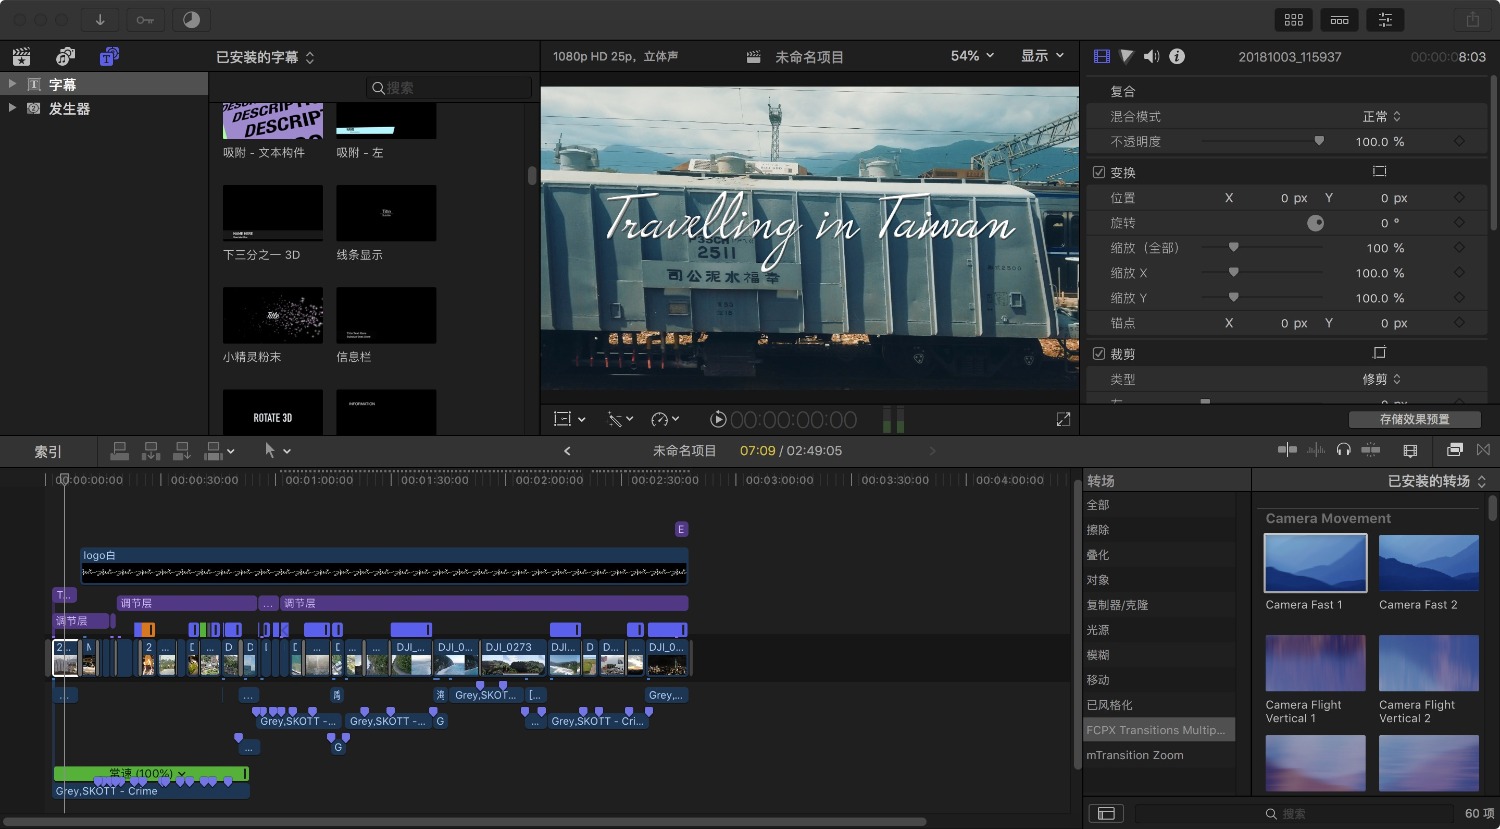Show the titles and generators sidebar icon
This screenshot has width=1500, height=829.
pyautogui.click(x=110, y=57)
